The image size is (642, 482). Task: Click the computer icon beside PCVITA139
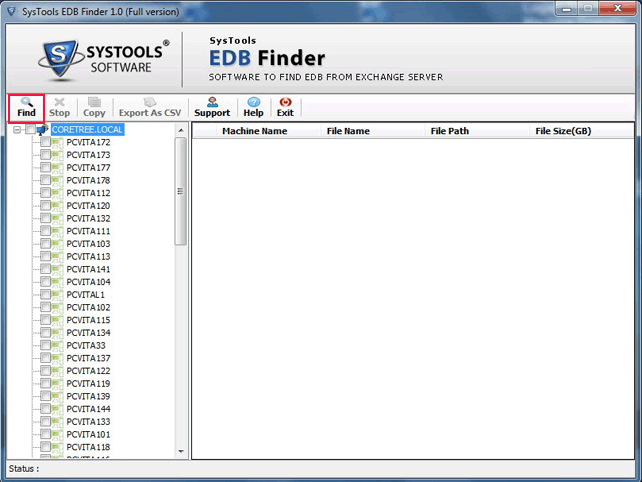[57, 396]
